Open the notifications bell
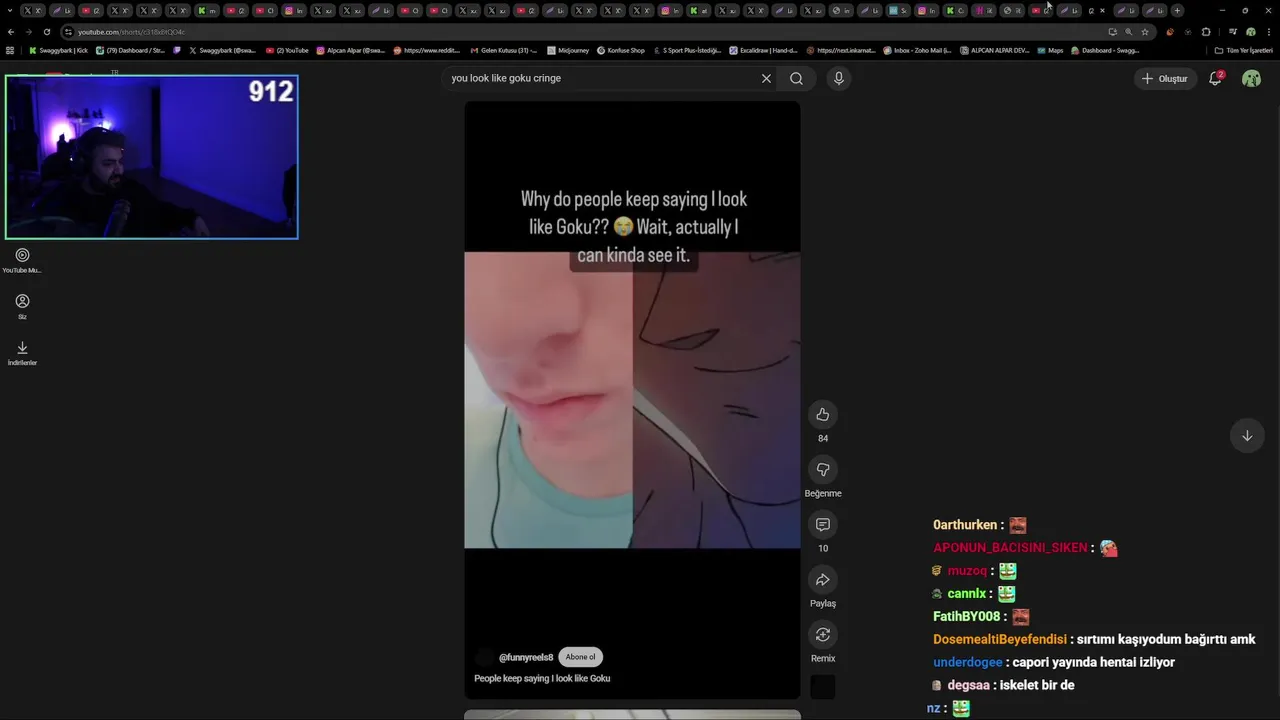1280x720 pixels. point(1215,78)
